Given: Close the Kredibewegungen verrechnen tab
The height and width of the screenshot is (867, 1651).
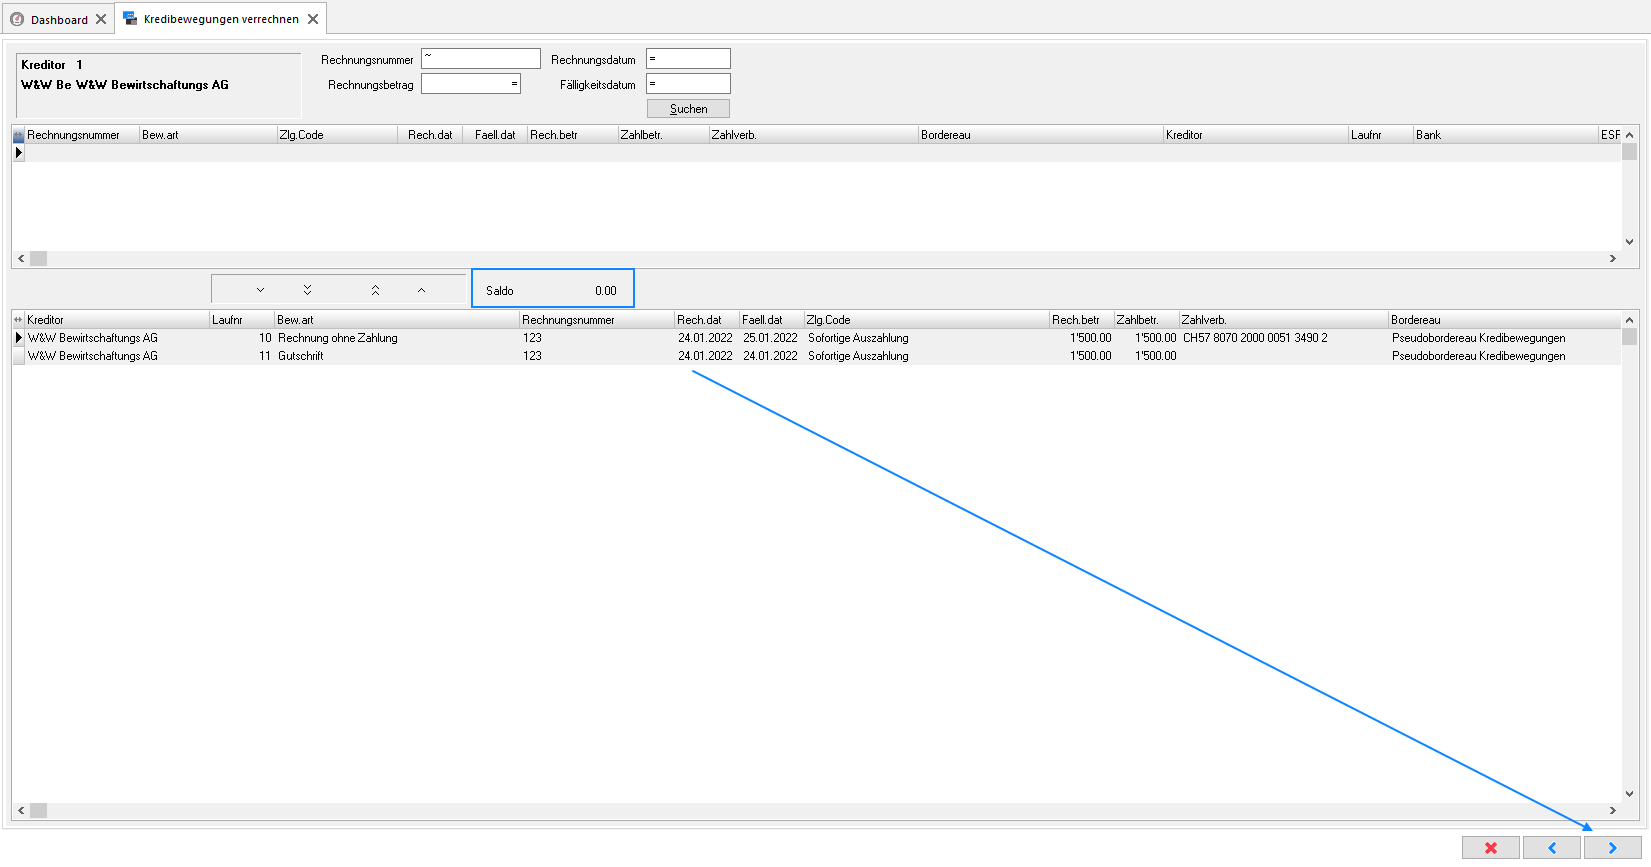Looking at the screenshot, I should click(313, 19).
